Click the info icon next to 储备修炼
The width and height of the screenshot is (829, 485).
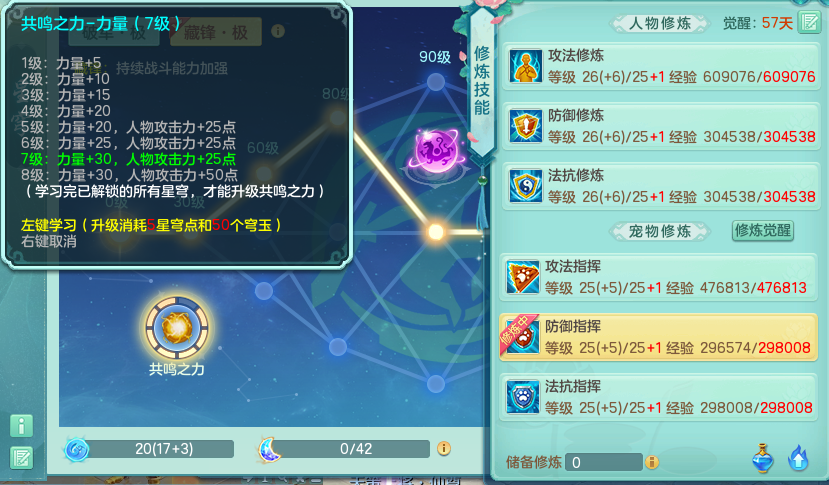[652, 462]
